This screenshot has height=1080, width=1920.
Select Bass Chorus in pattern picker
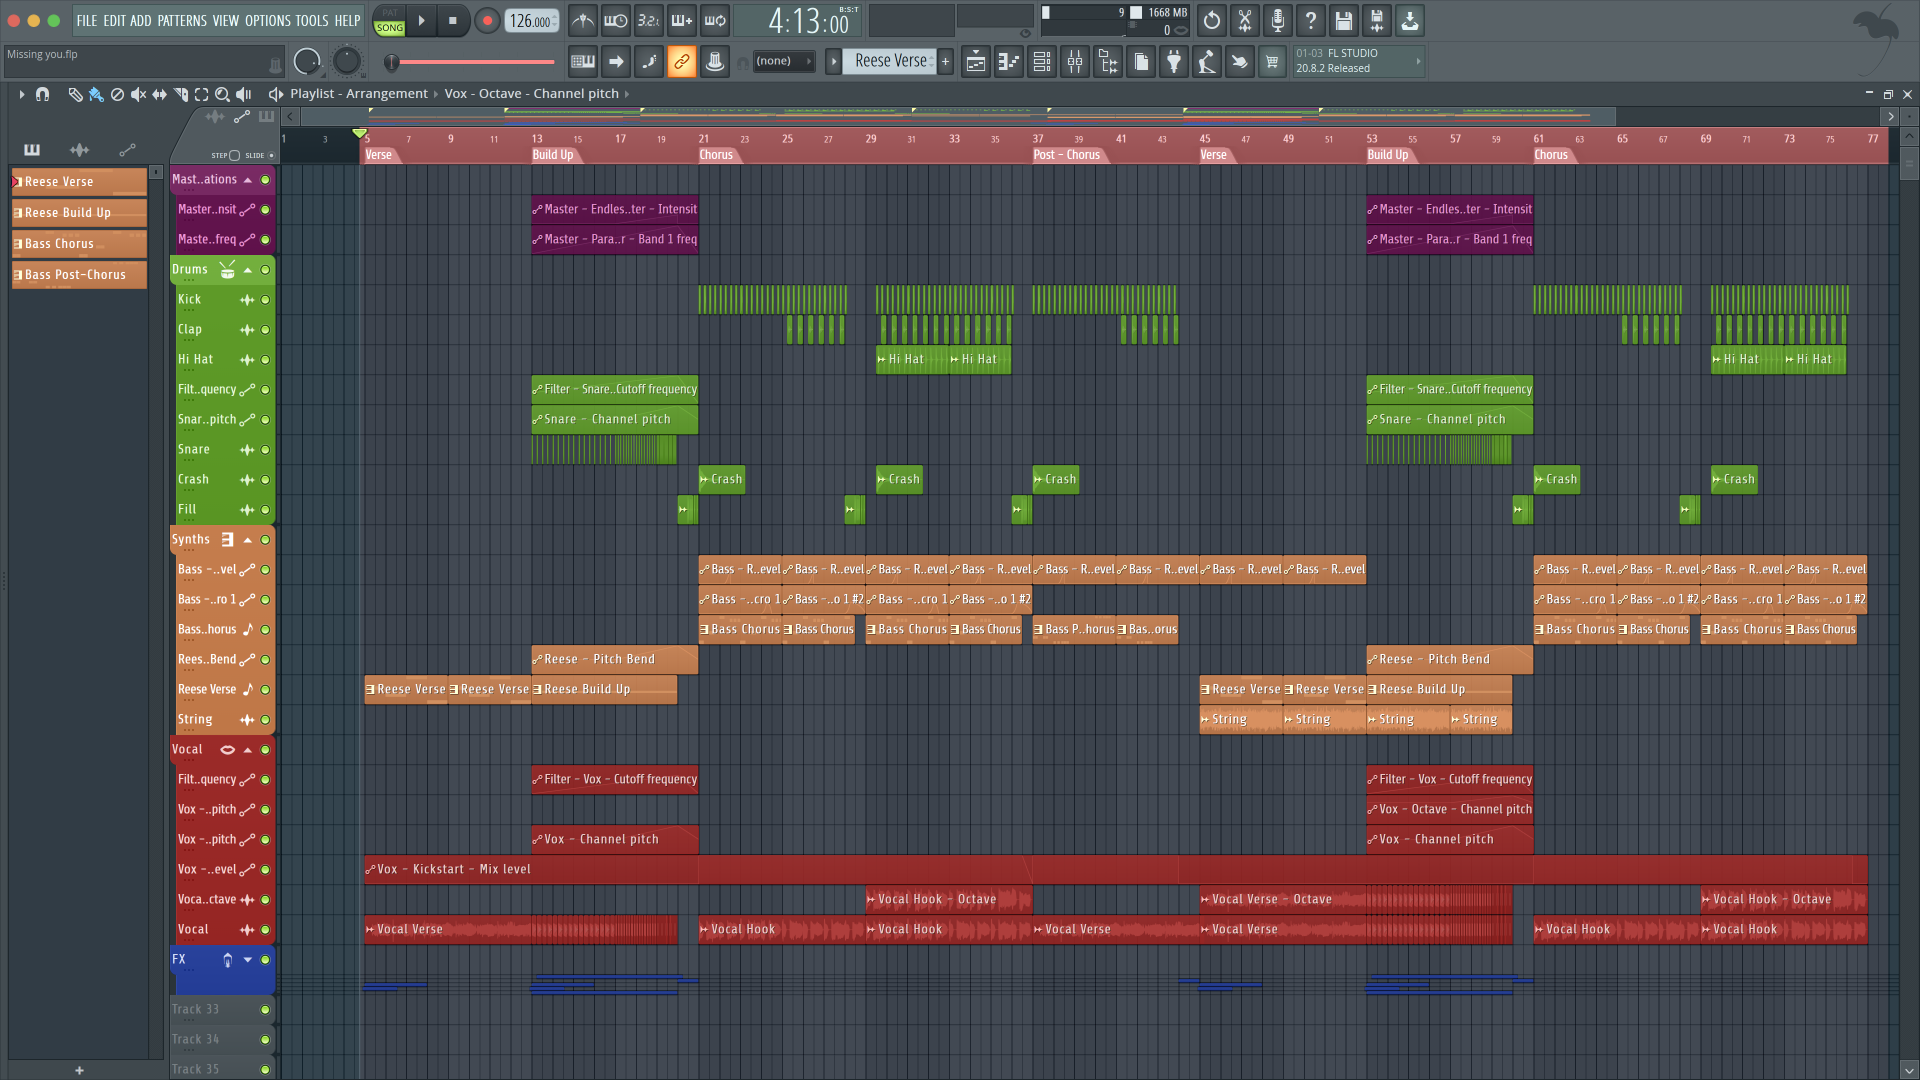pos(79,244)
